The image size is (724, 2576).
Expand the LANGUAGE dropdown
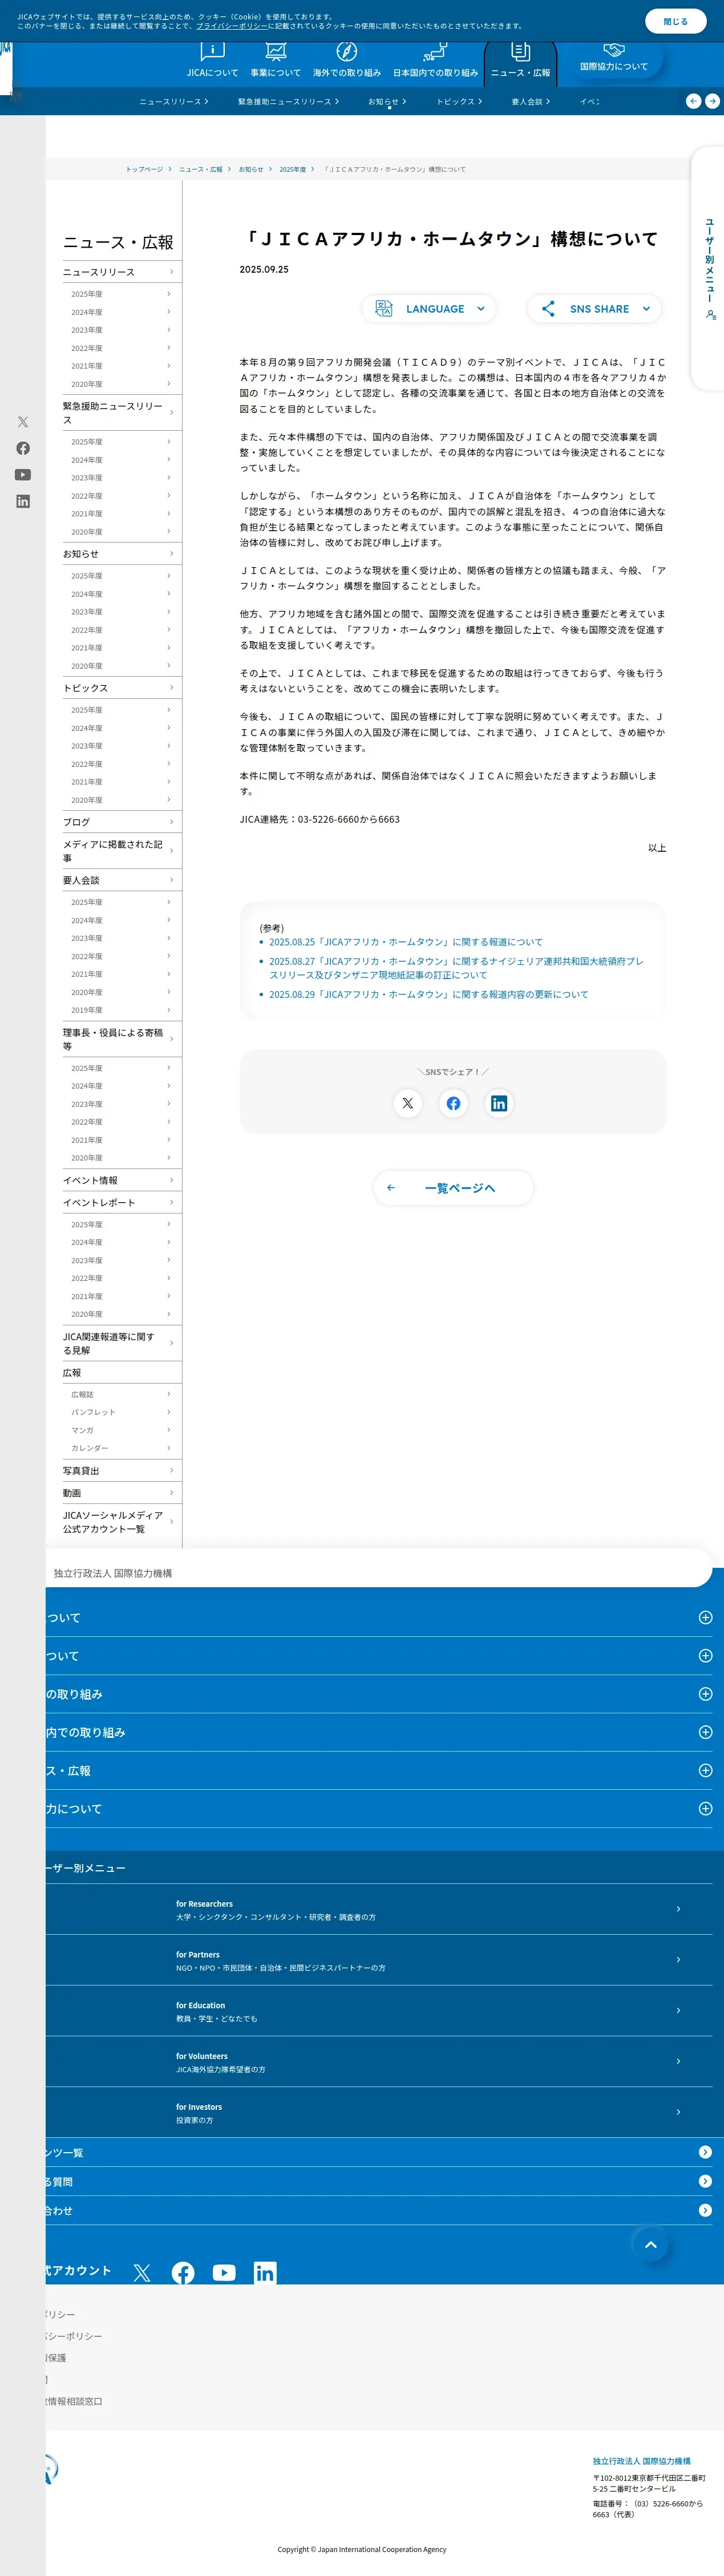(428, 309)
